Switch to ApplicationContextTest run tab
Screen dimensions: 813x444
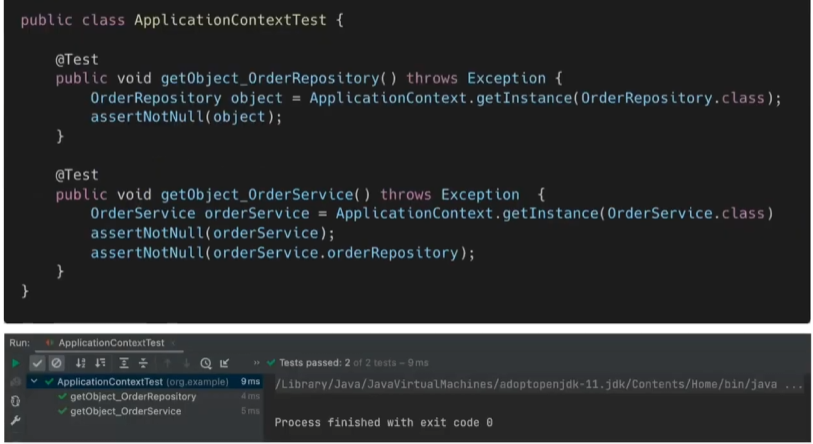[111, 343]
